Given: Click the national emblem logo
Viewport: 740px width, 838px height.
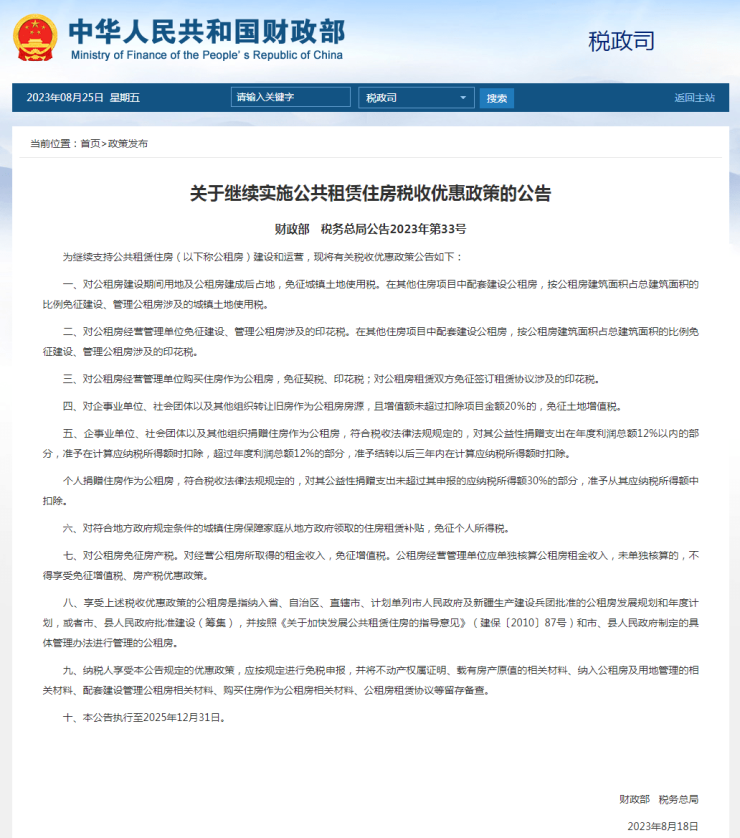Looking at the screenshot, I should (35, 37).
